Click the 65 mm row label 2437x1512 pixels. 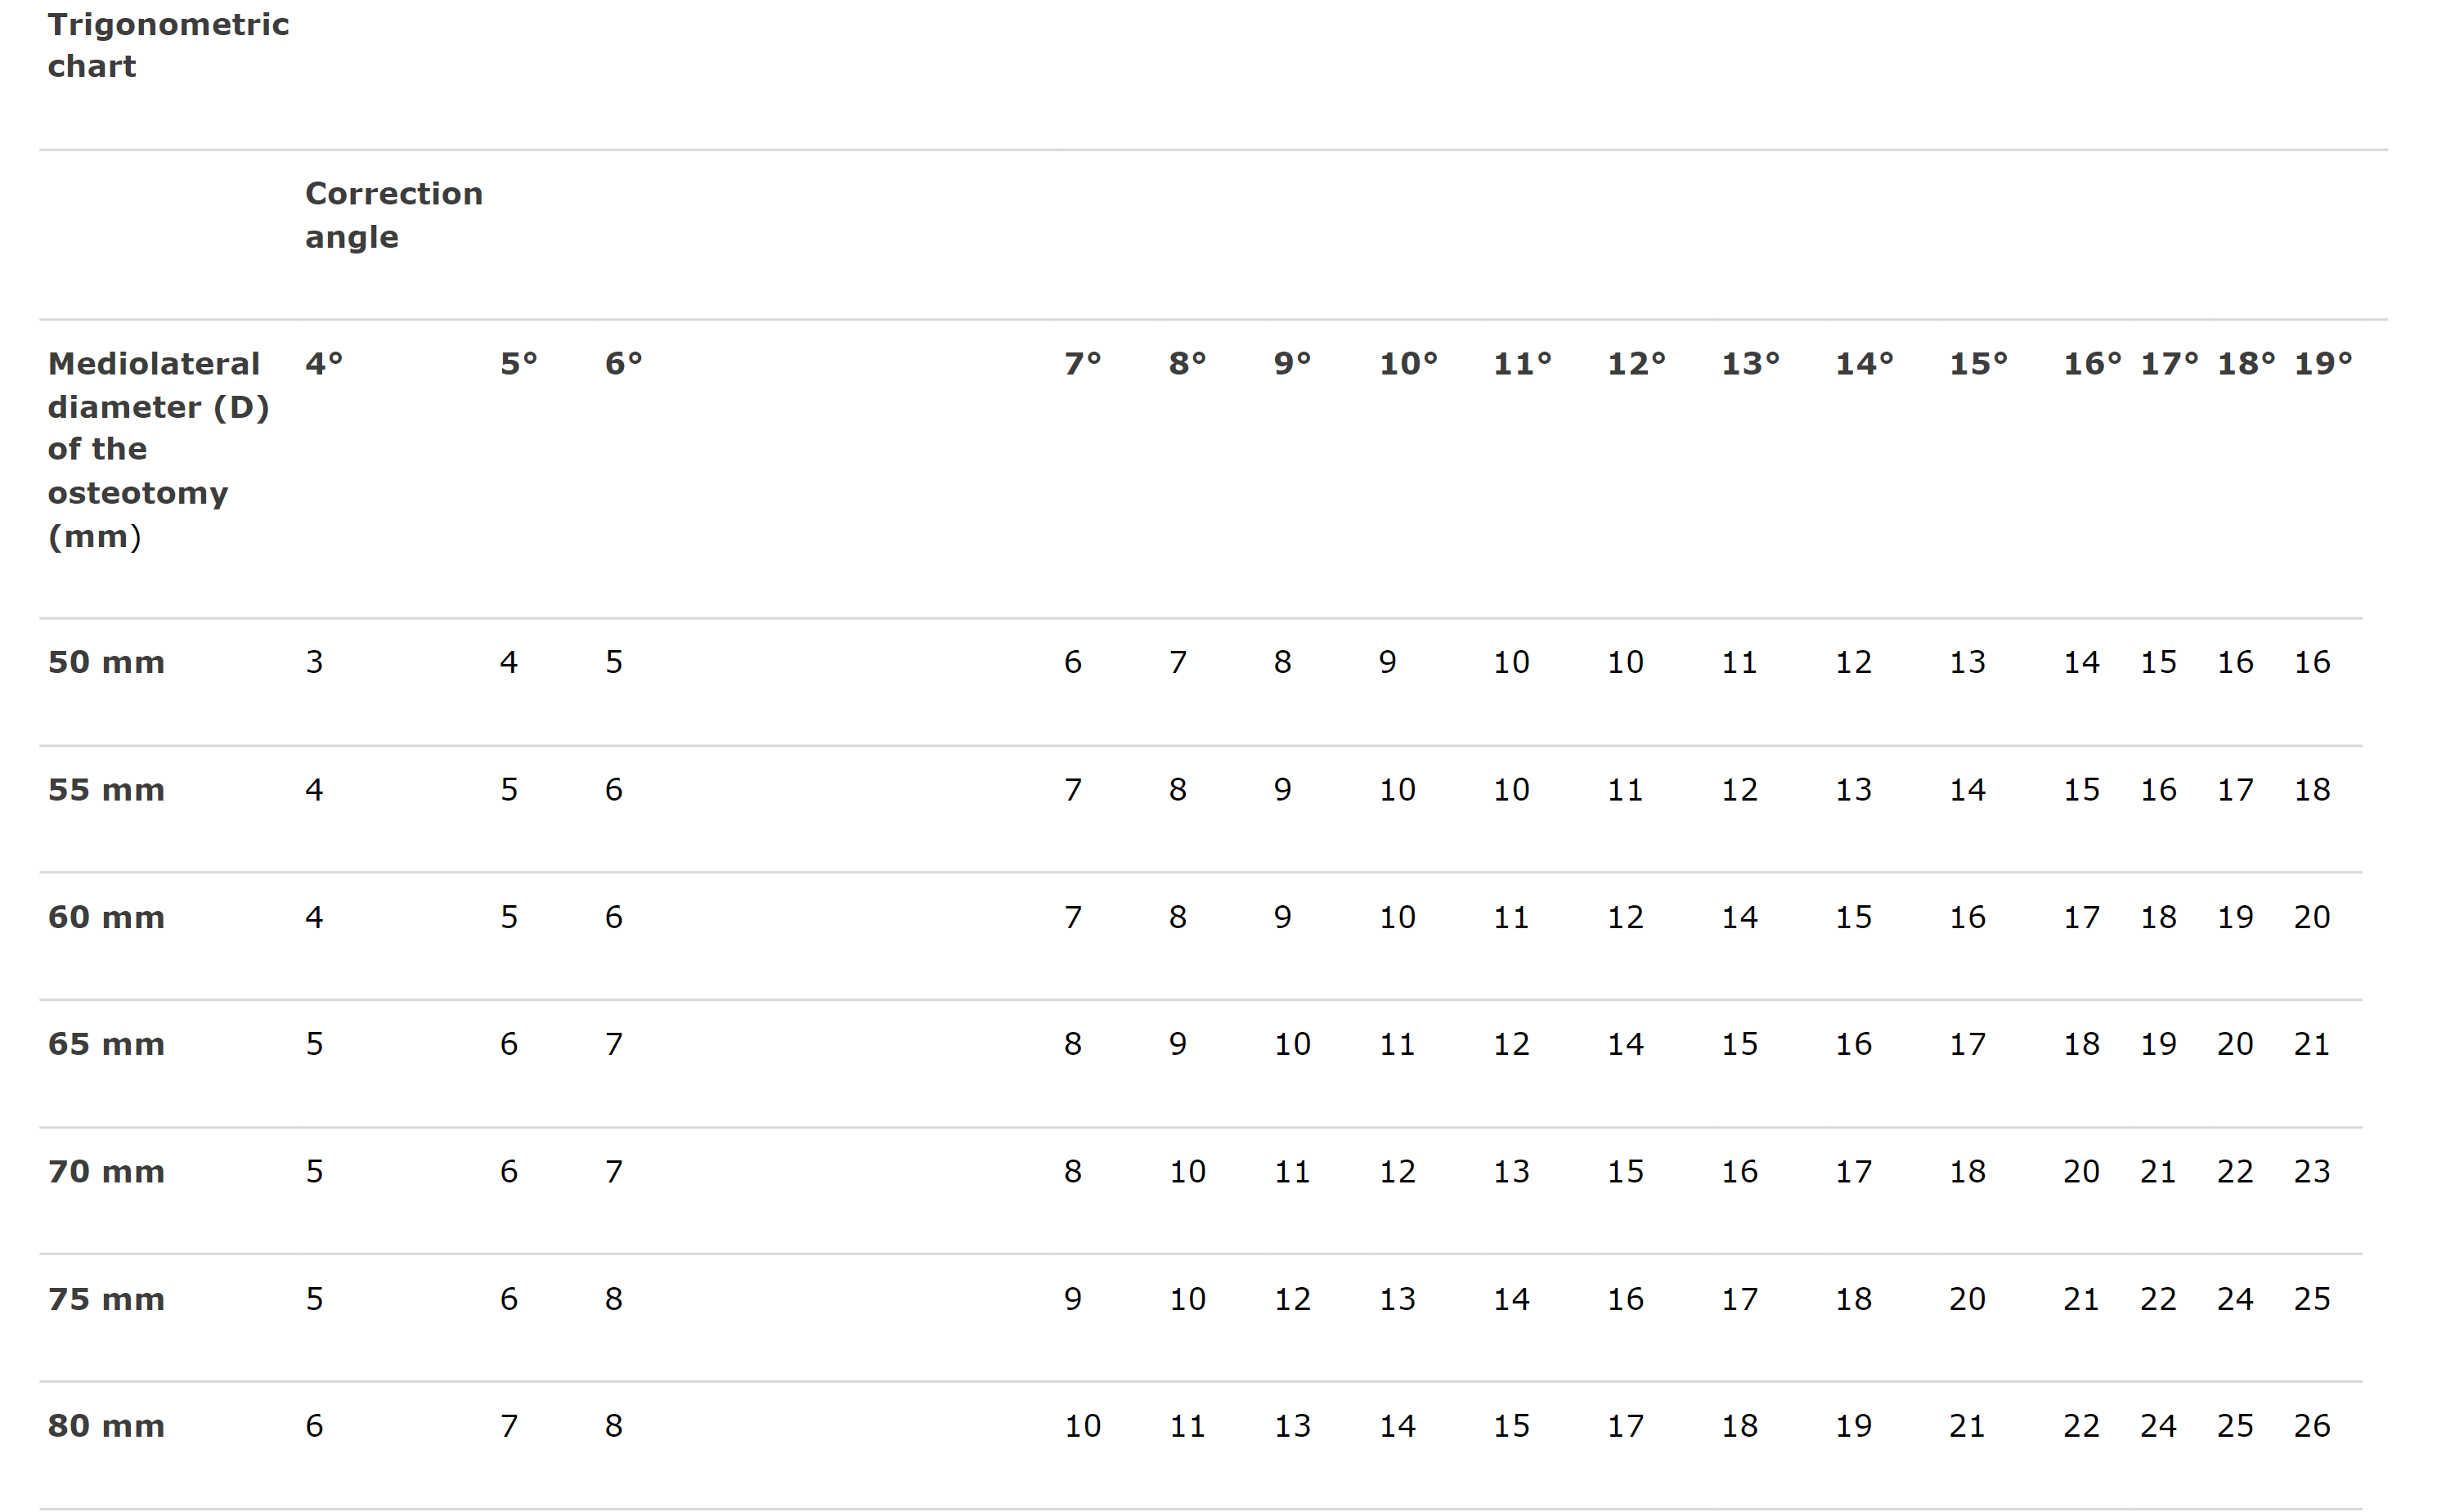click(106, 1044)
